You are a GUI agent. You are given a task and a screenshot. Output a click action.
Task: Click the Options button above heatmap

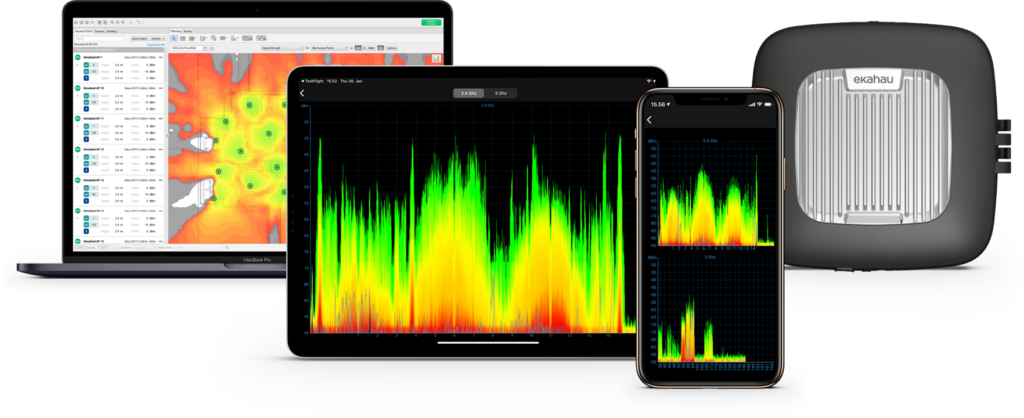[x=391, y=47]
